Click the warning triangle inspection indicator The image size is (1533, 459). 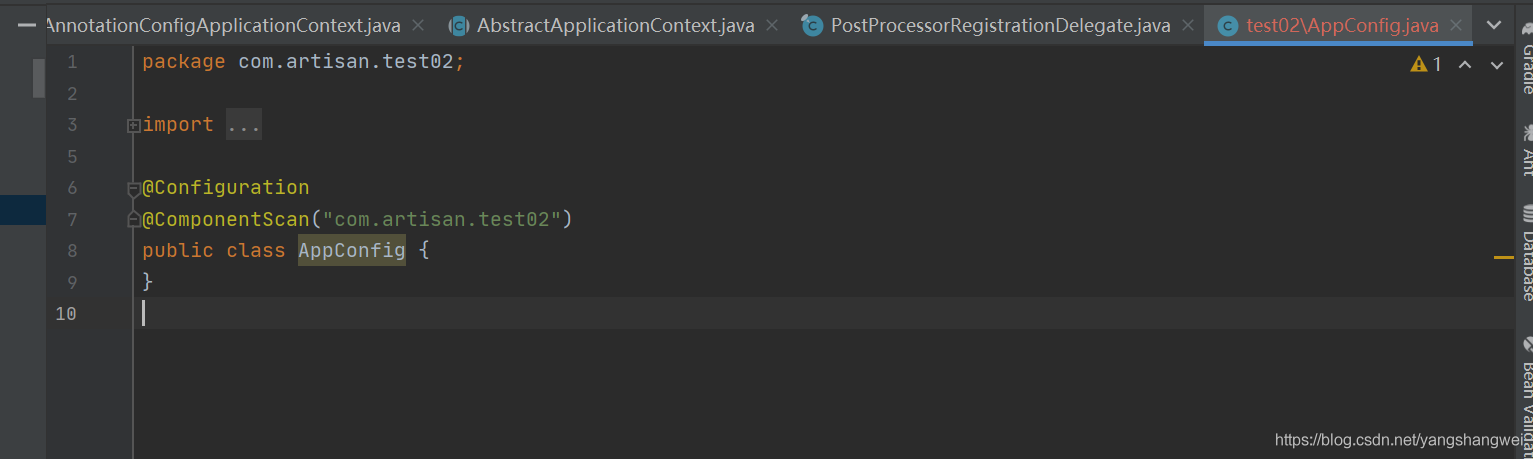[1418, 64]
